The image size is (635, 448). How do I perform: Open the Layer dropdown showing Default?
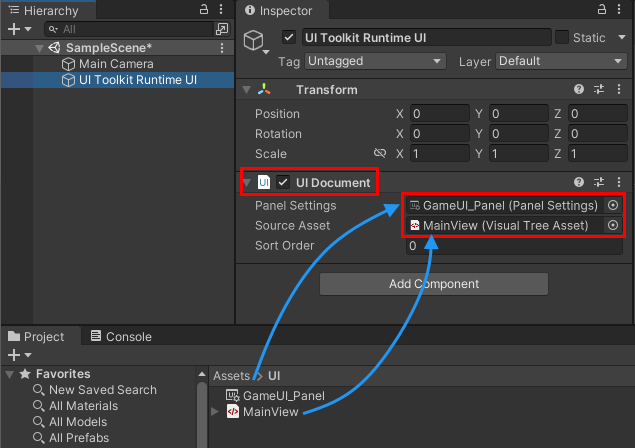pos(560,61)
